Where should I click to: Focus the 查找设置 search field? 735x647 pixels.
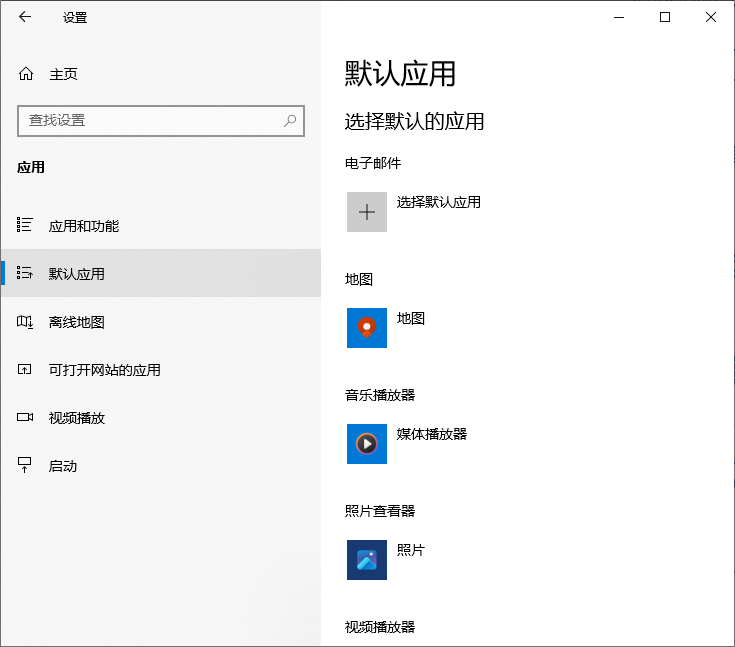161,121
